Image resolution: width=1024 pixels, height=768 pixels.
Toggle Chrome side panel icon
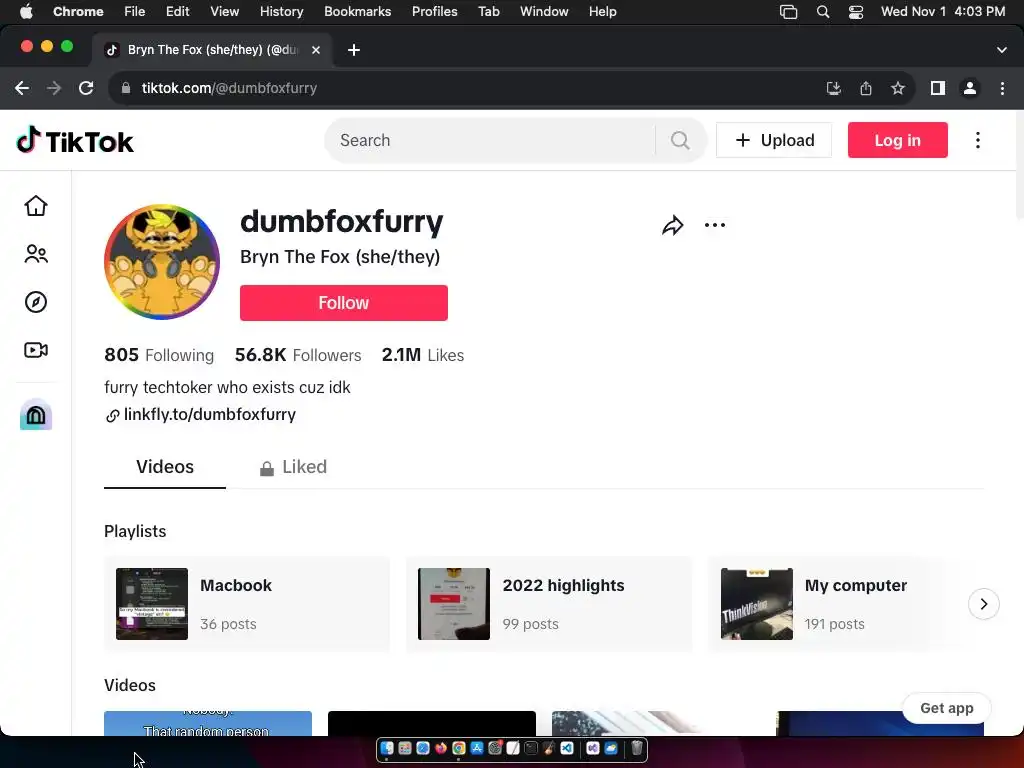[x=938, y=88]
